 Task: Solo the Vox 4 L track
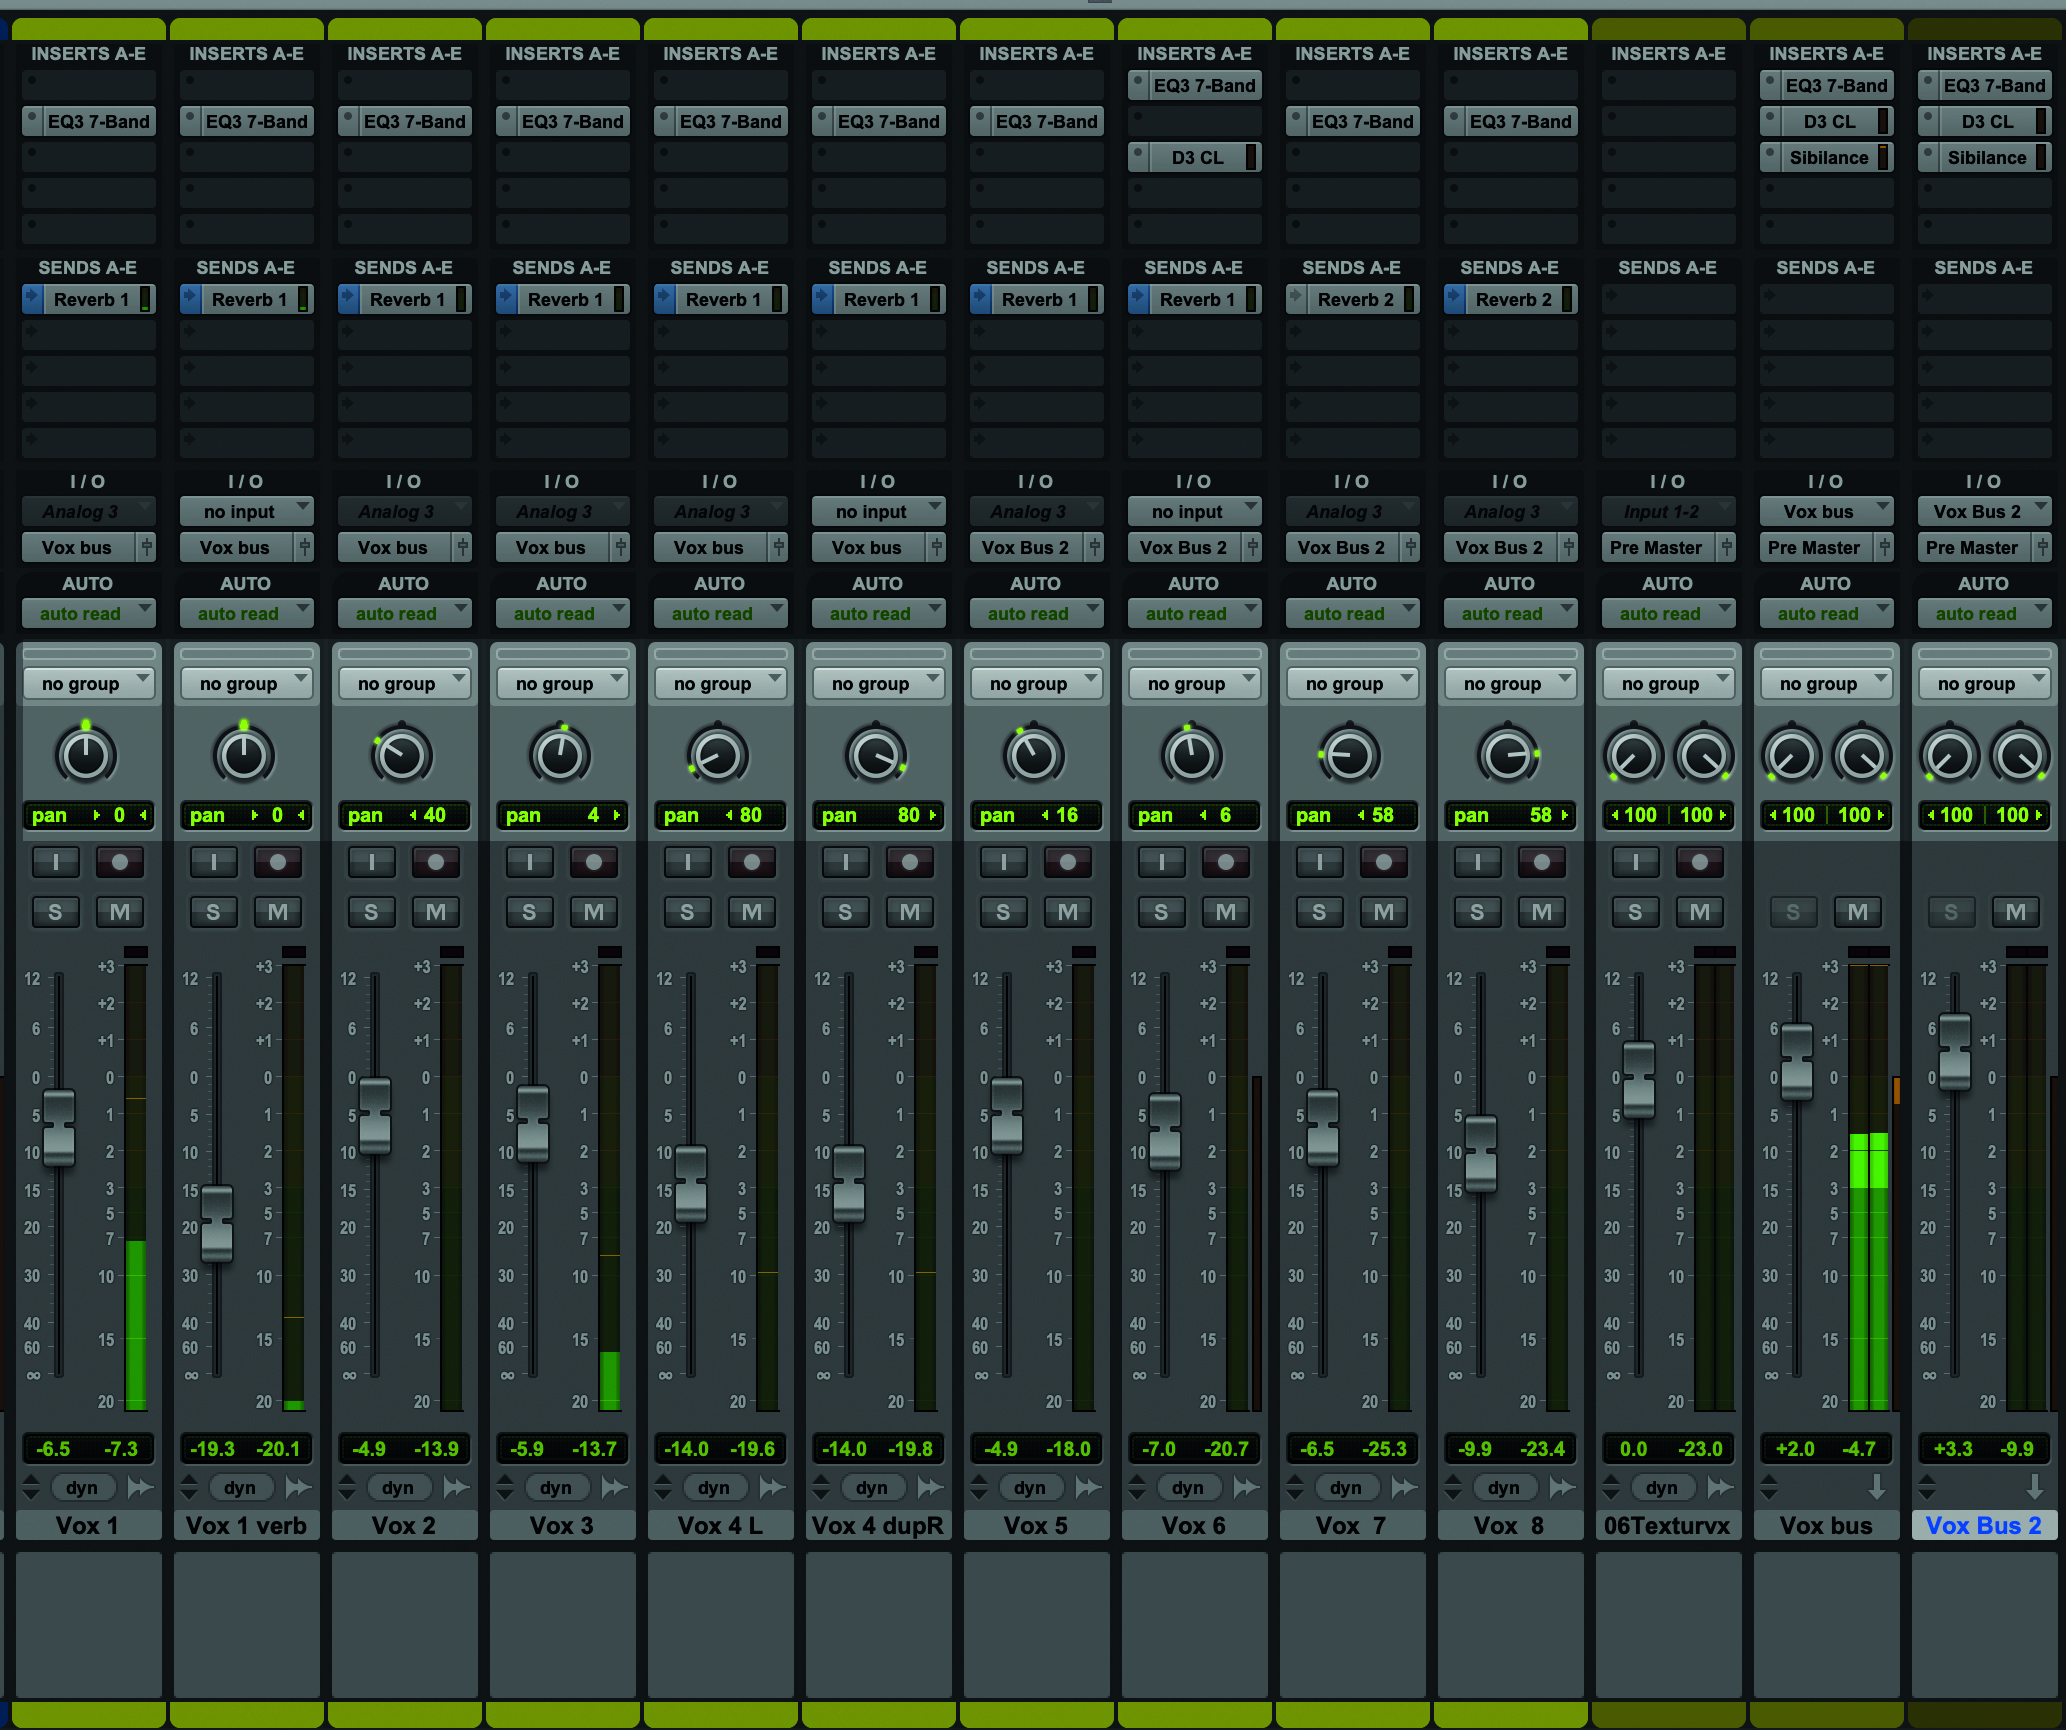point(688,911)
